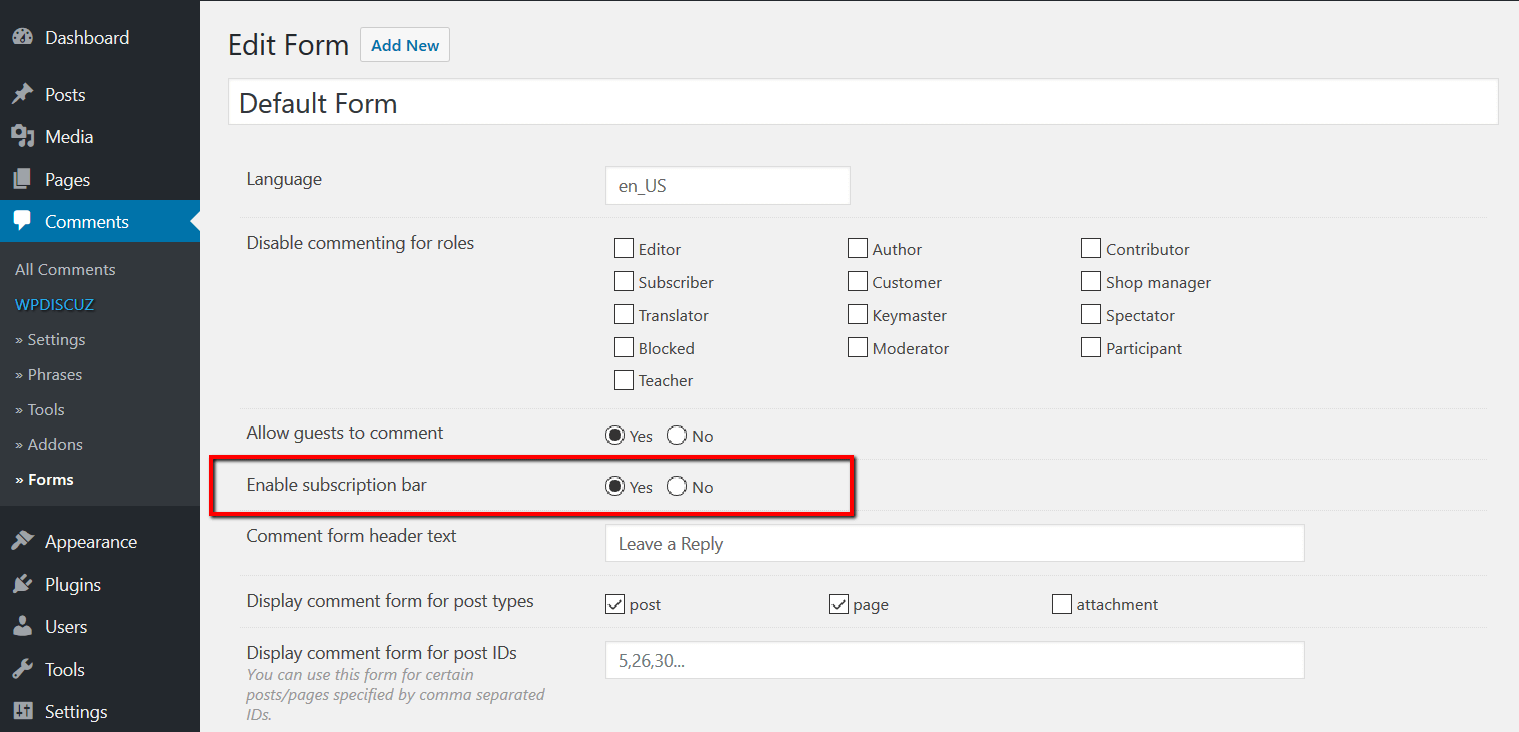
Task: Open All Comments in the sidebar
Action: tap(65, 270)
